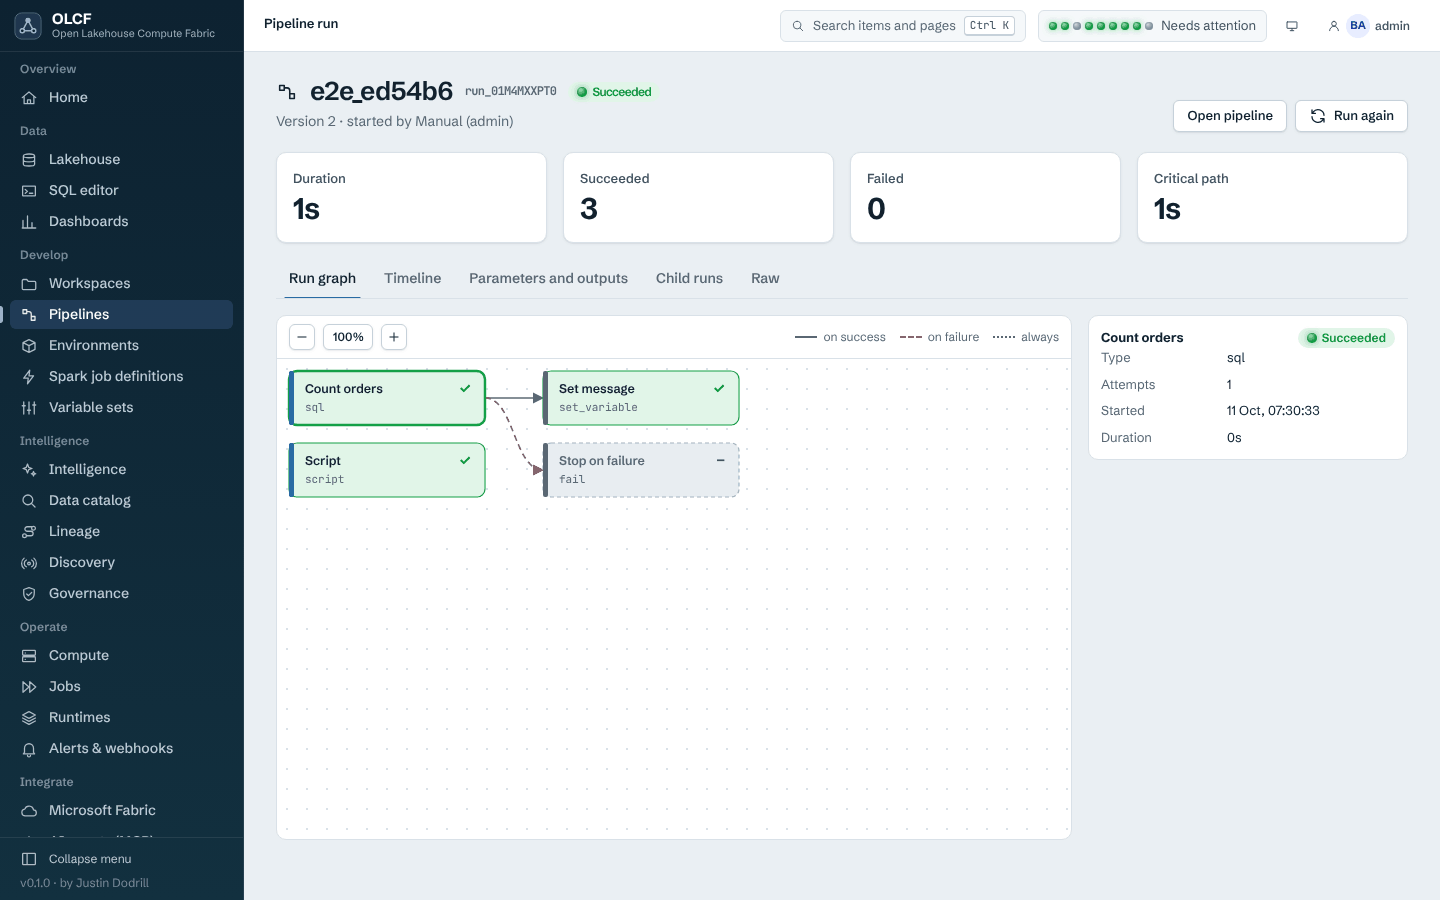1440x900 pixels.
Task: Open Alerts & webhooks
Action: [x=121, y=748]
